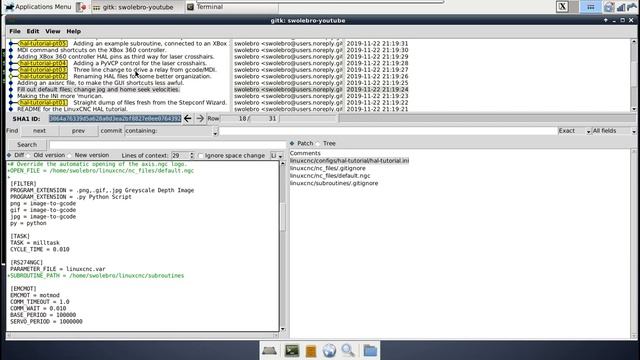Viewport: 640px width, 360px height.
Task: Select 'Fill out default files' commit row
Action: (x=98, y=89)
